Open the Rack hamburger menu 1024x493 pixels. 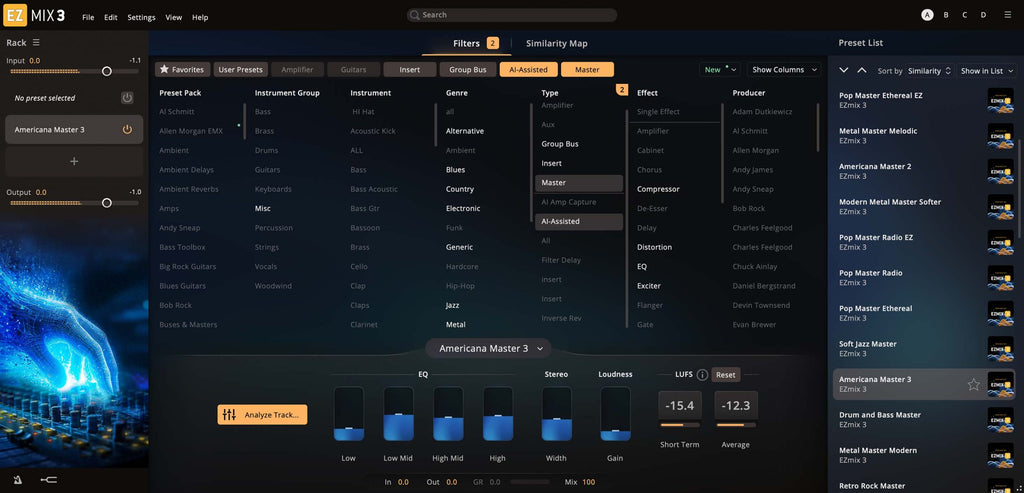click(x=36, y=42)
